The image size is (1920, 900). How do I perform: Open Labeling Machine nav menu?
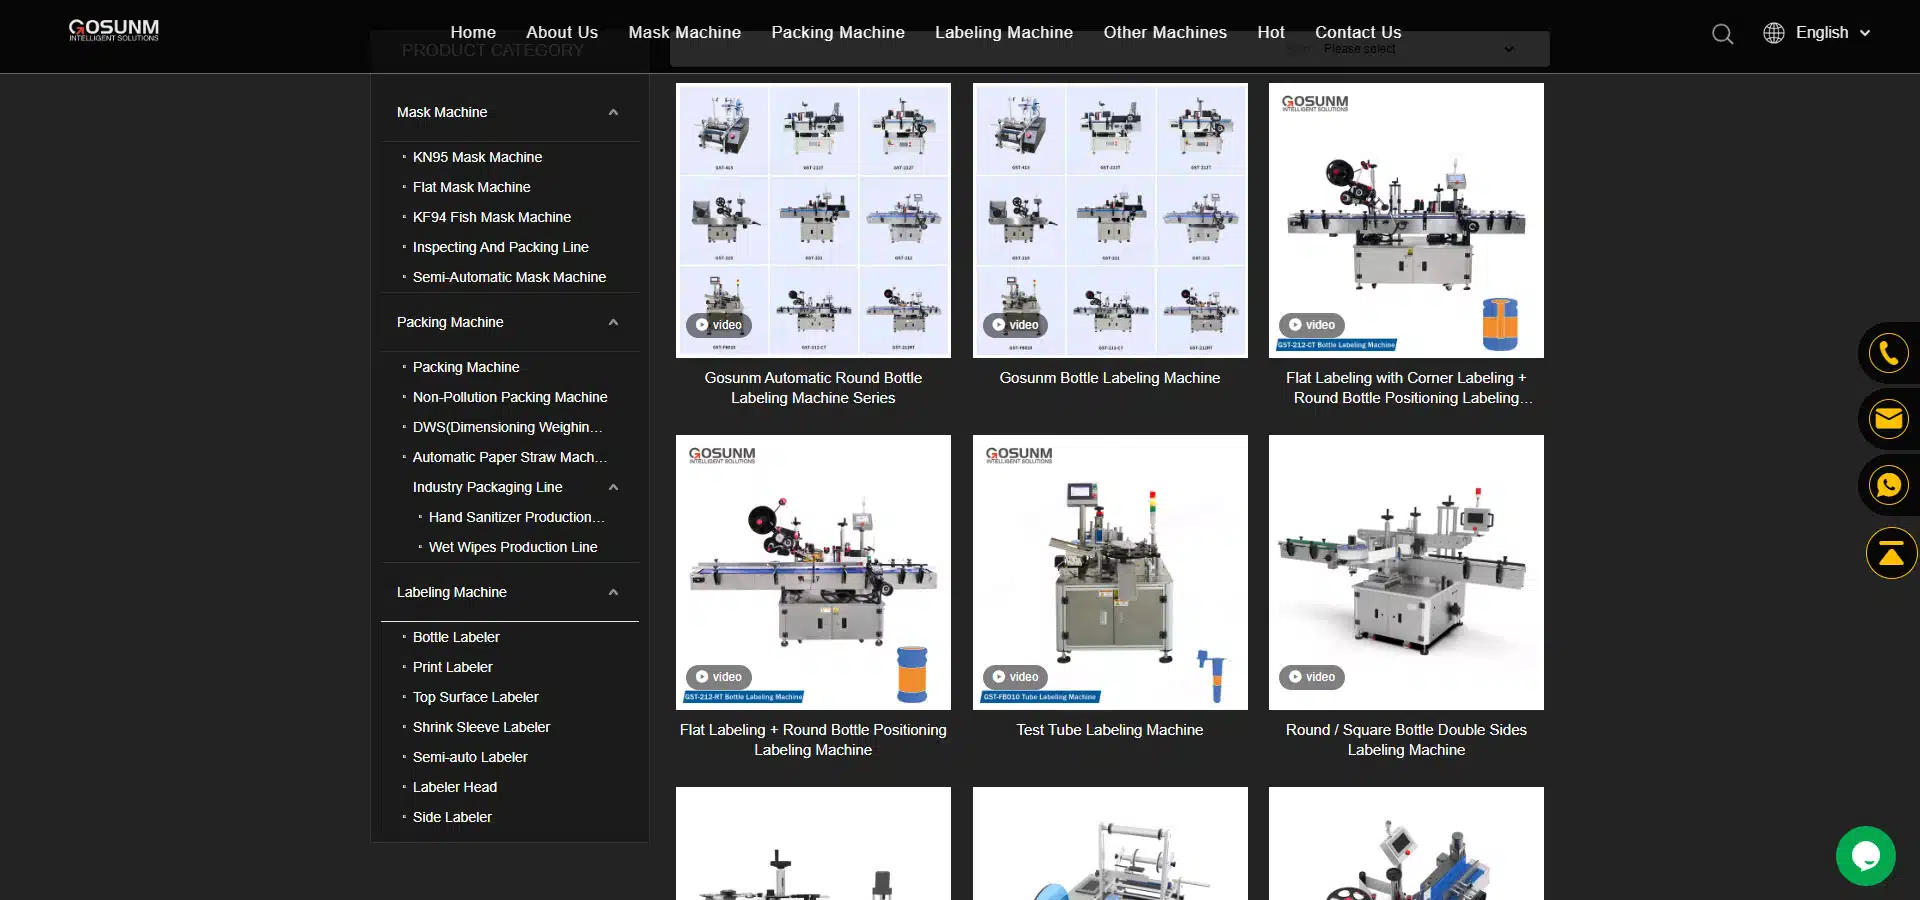1004,32
